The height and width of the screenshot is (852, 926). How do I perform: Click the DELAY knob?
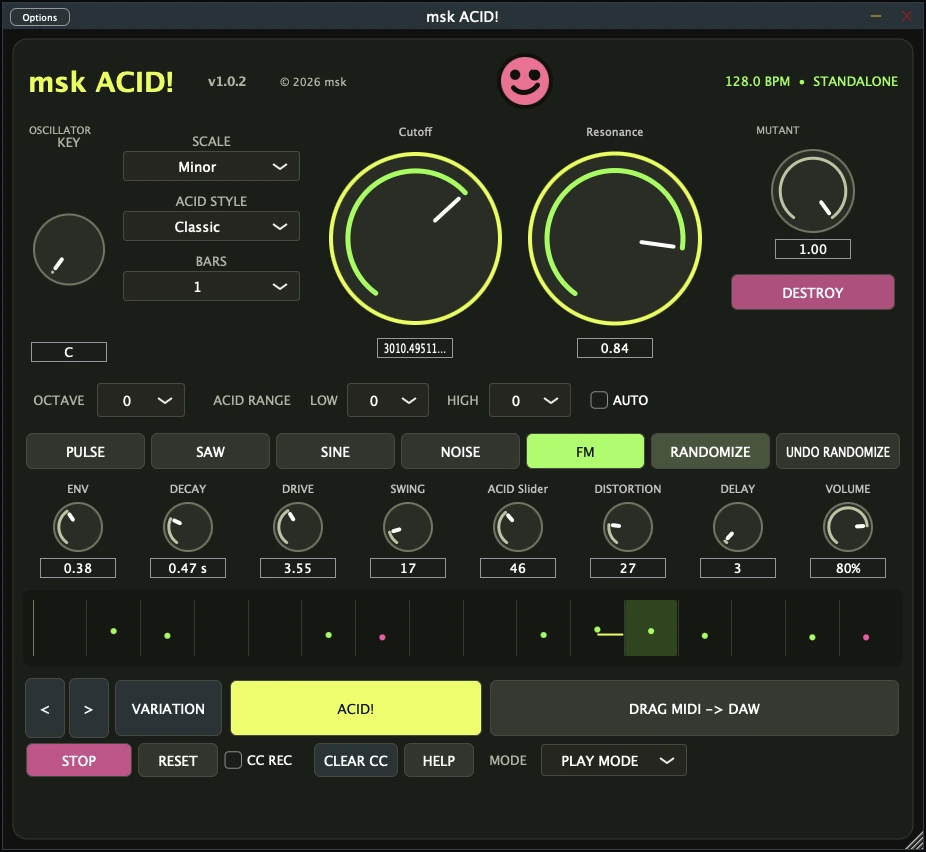tap(738, 527)
